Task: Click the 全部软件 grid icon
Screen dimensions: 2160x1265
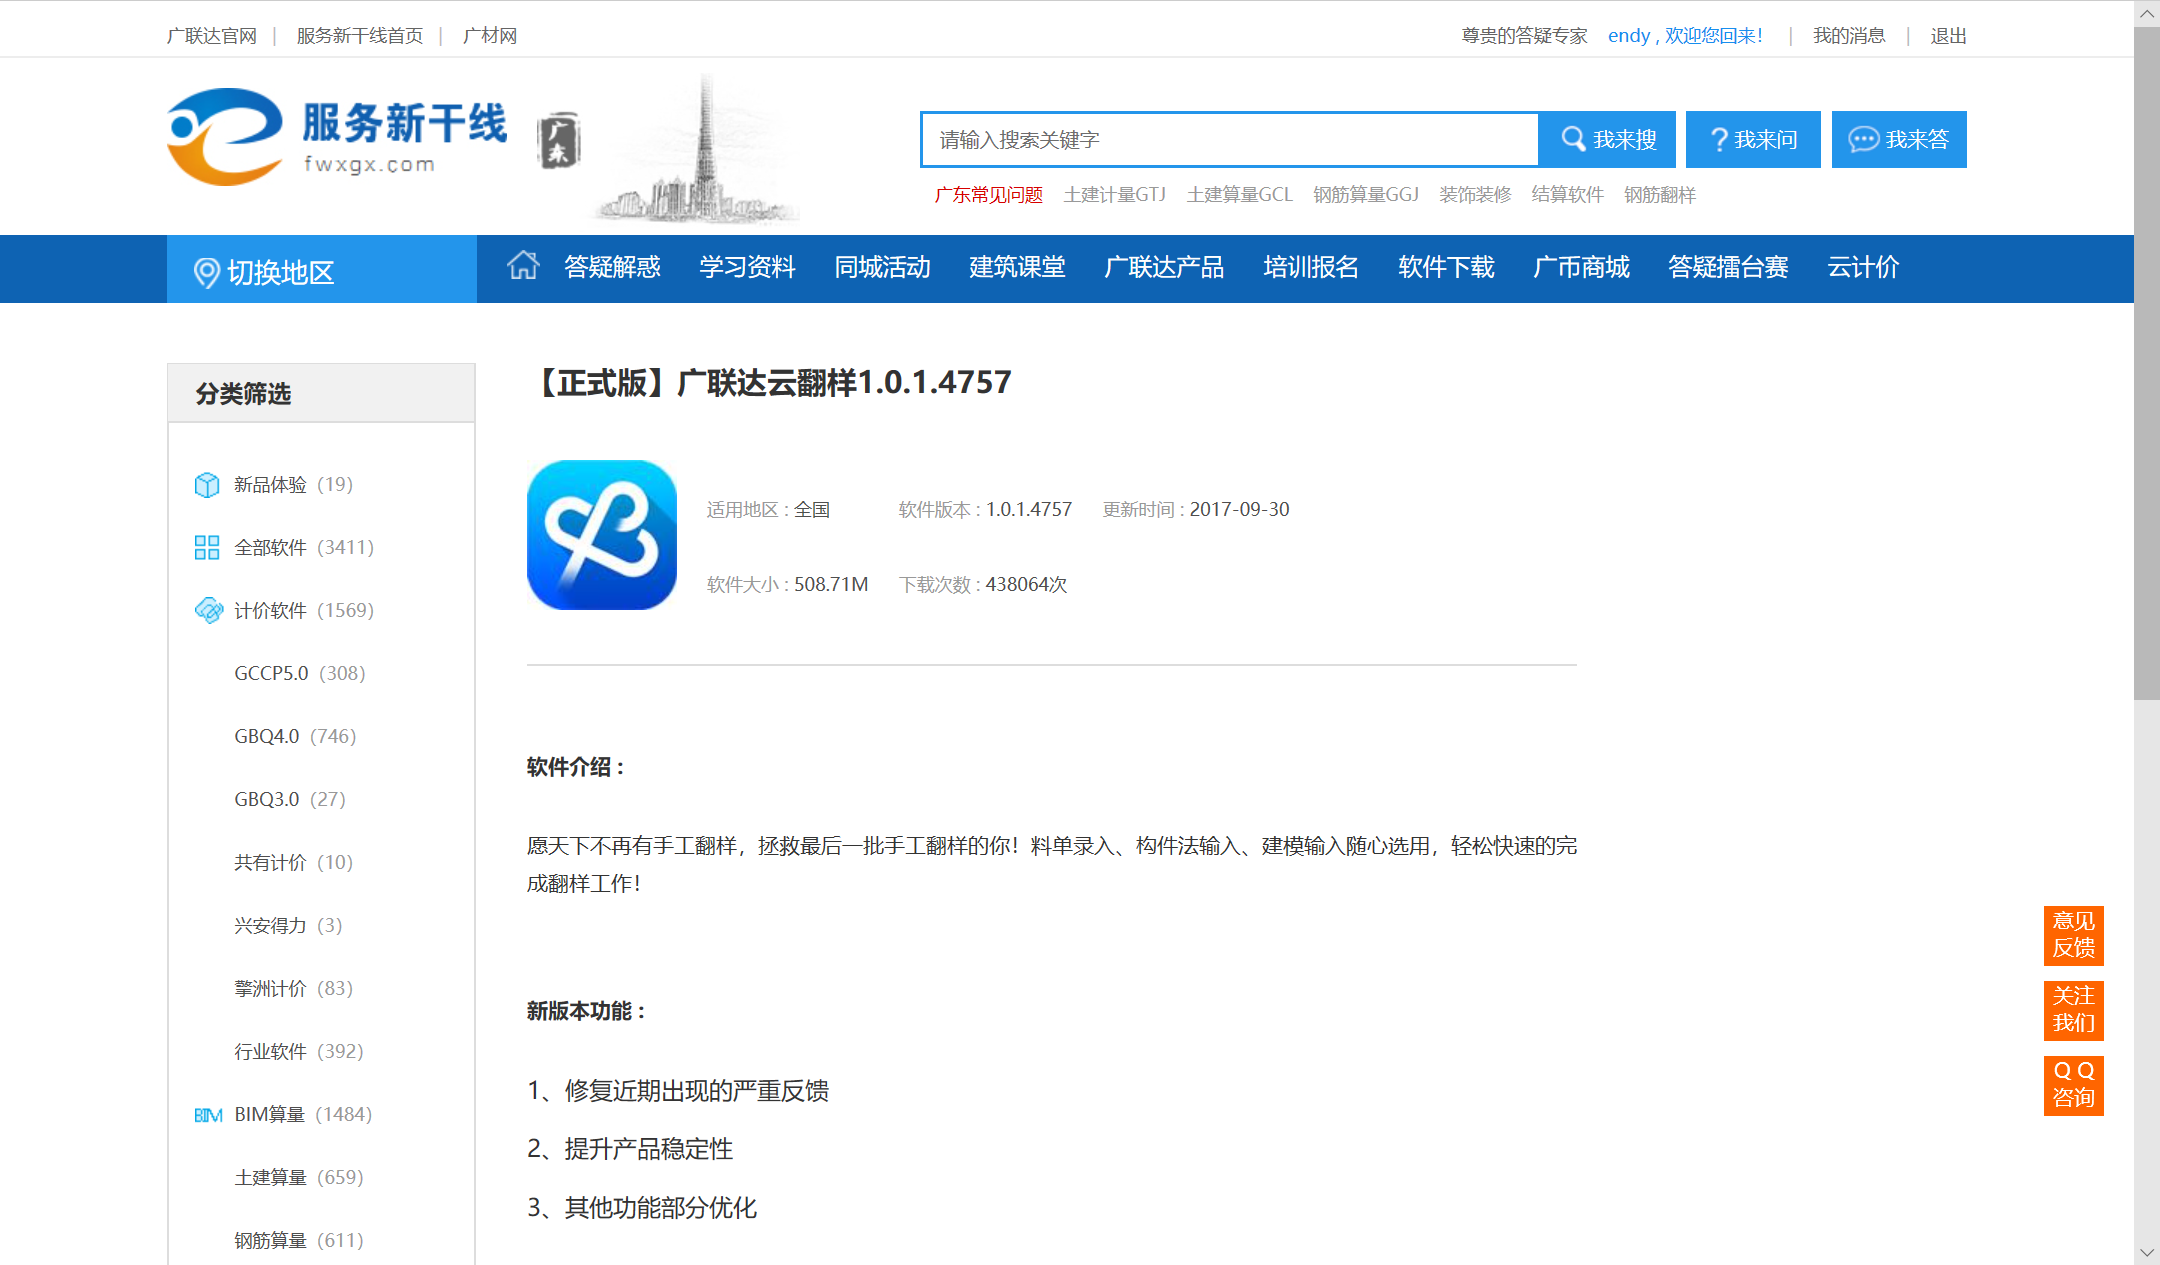Action: tap(207, 548)
